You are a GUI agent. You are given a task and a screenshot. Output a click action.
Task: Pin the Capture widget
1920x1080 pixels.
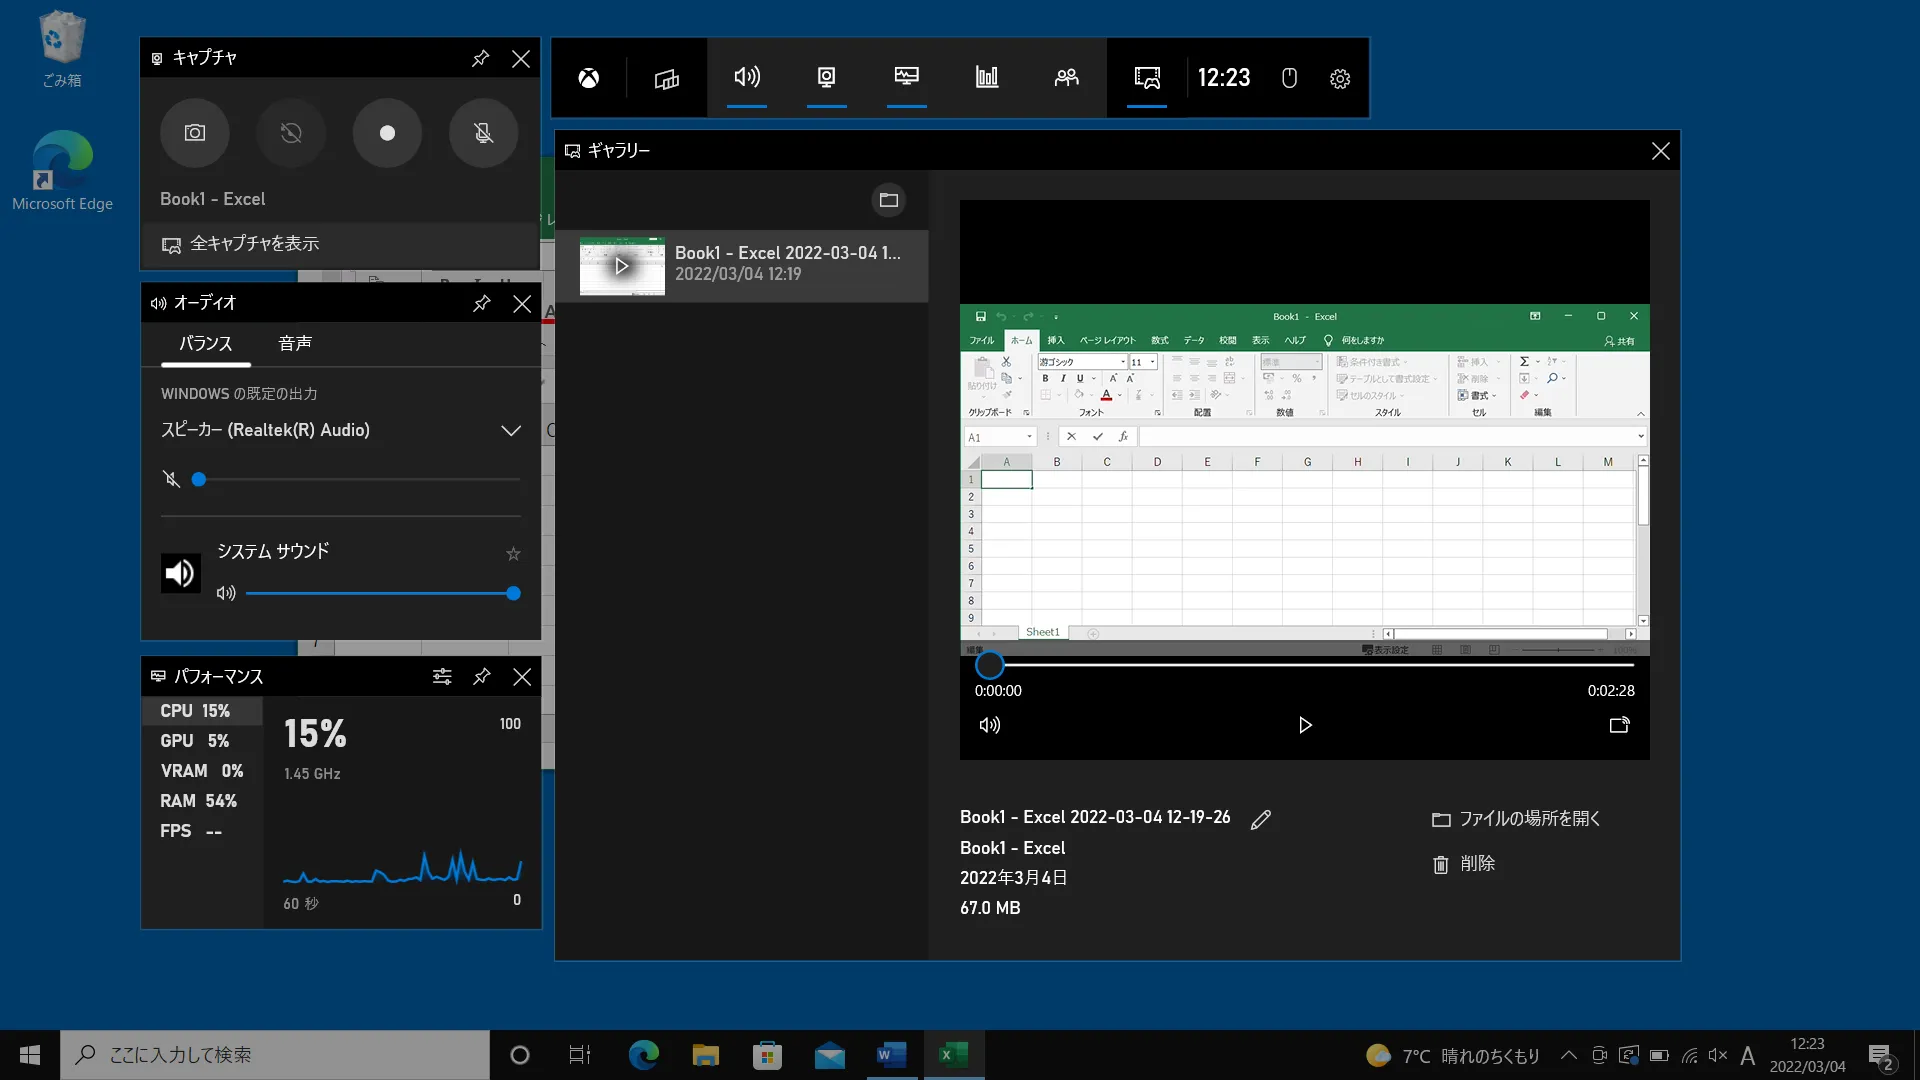tap(480, 58)
